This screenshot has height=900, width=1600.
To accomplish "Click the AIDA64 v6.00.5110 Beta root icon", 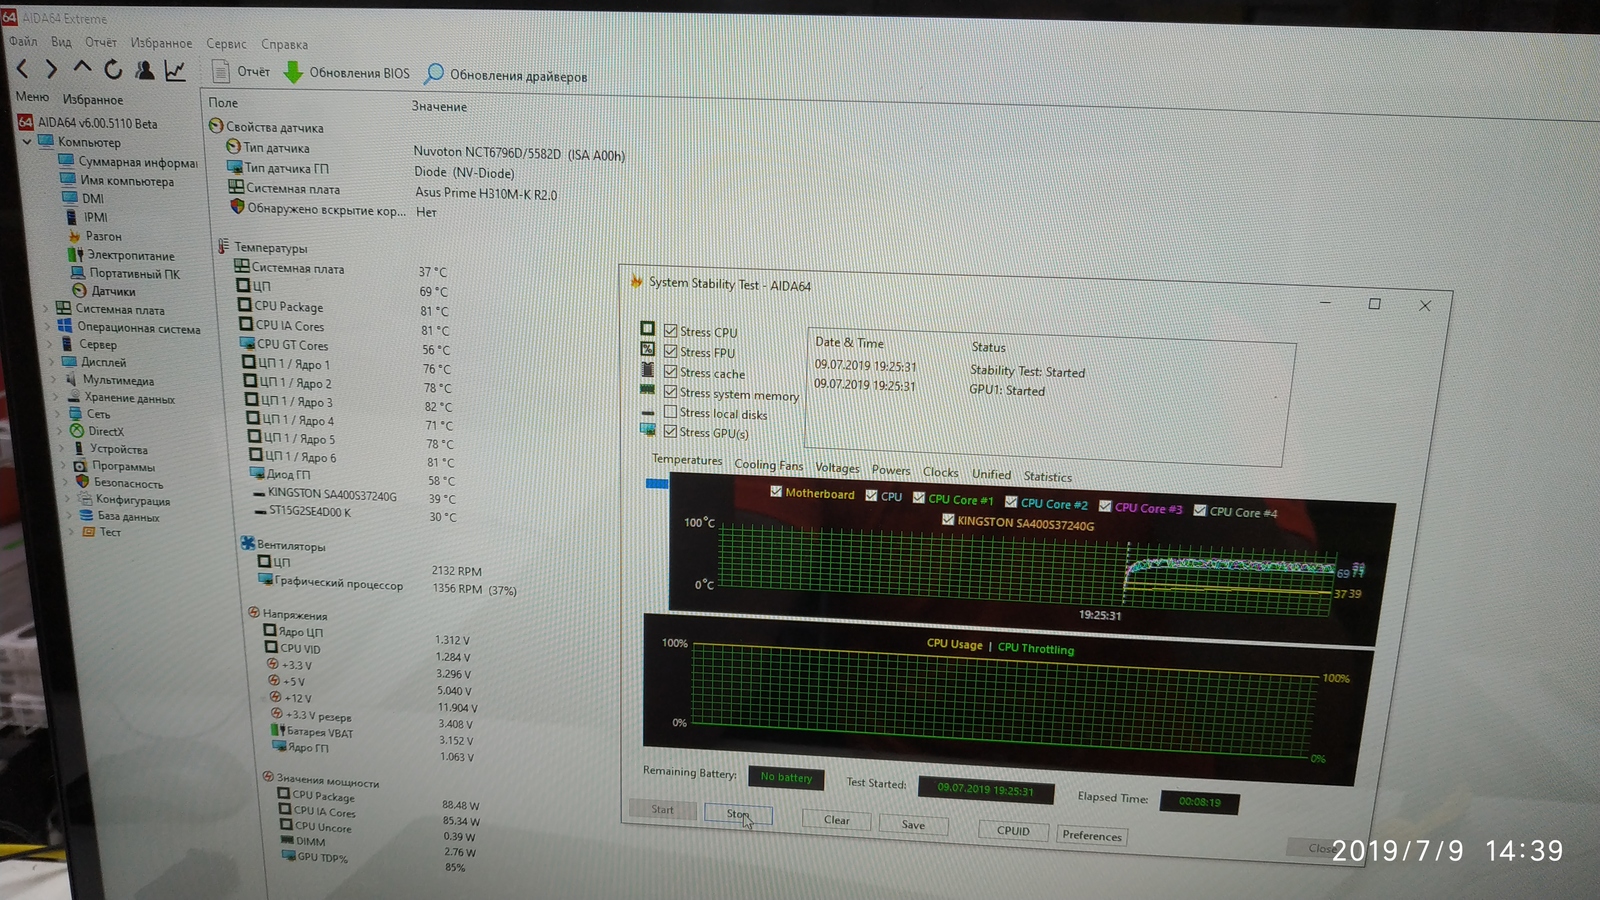I will (x=25, y=122).
